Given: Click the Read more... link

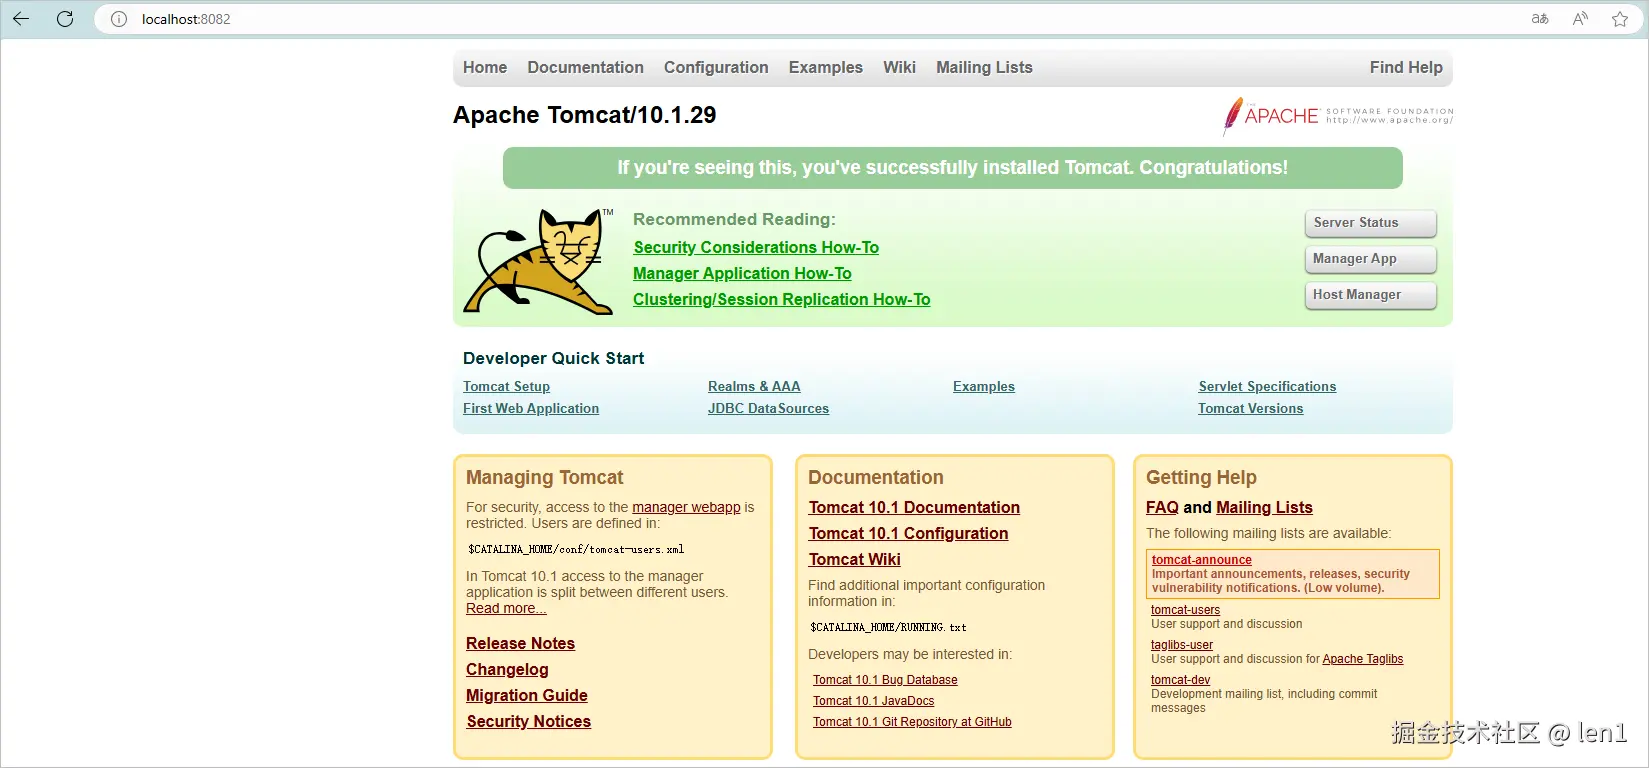Looking at the screenshot, I should 506,608.
